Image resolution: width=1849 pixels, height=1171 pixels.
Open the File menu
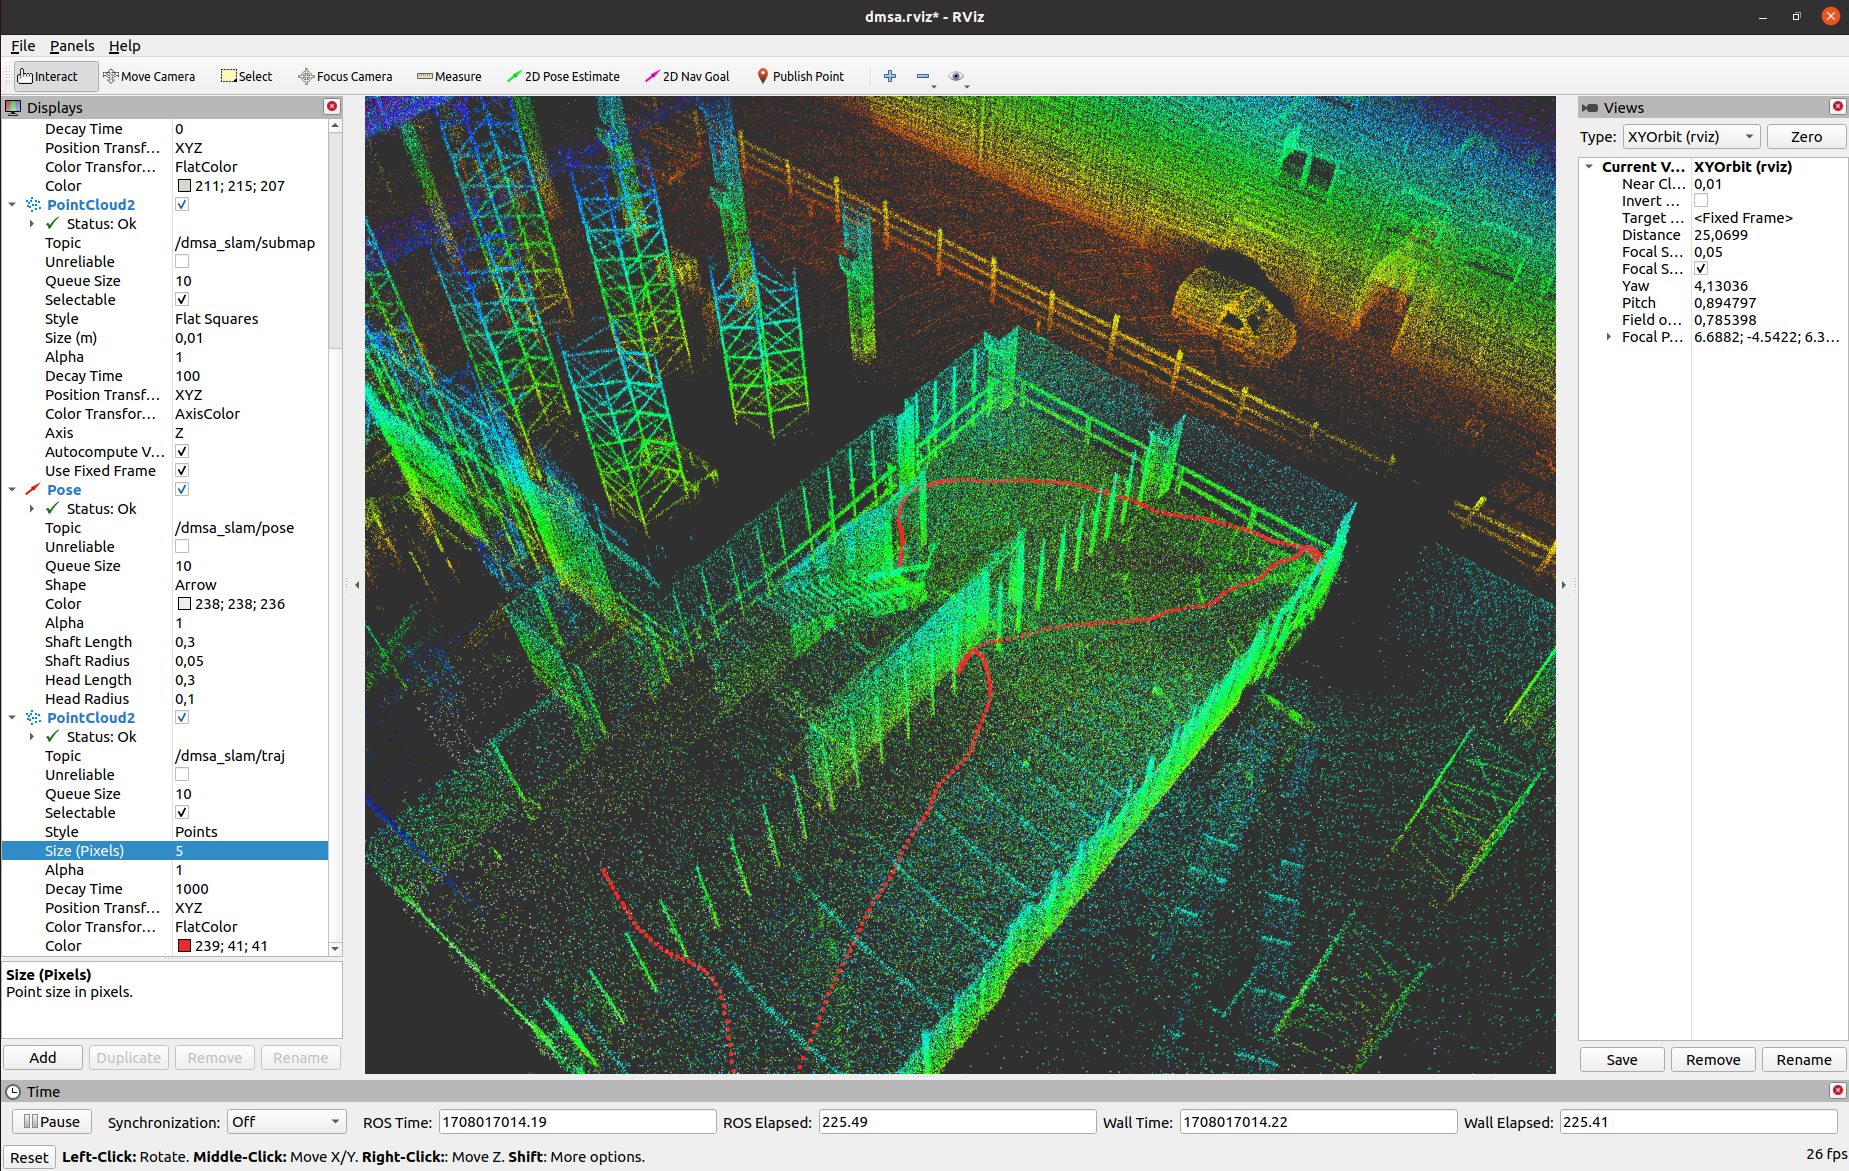point(23,46)
